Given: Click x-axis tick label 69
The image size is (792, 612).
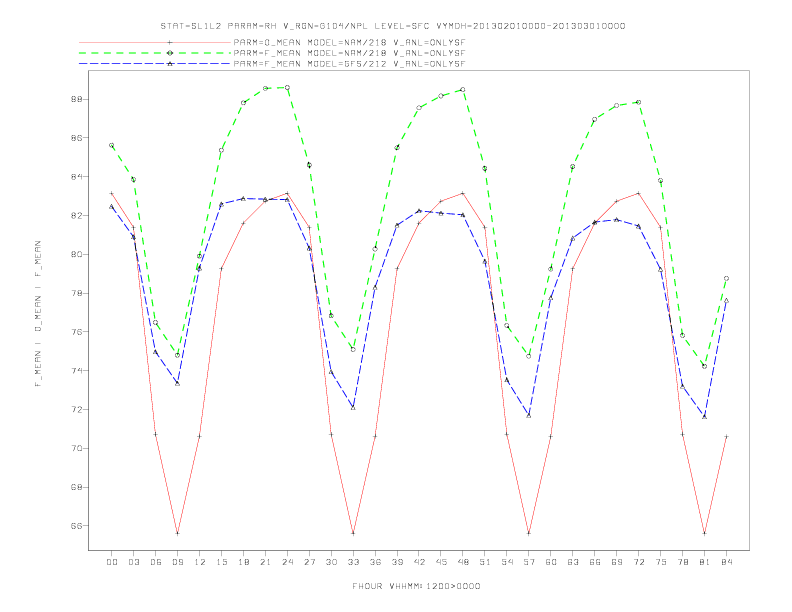Looking at the screenshot, I should (x=617, y=562).
